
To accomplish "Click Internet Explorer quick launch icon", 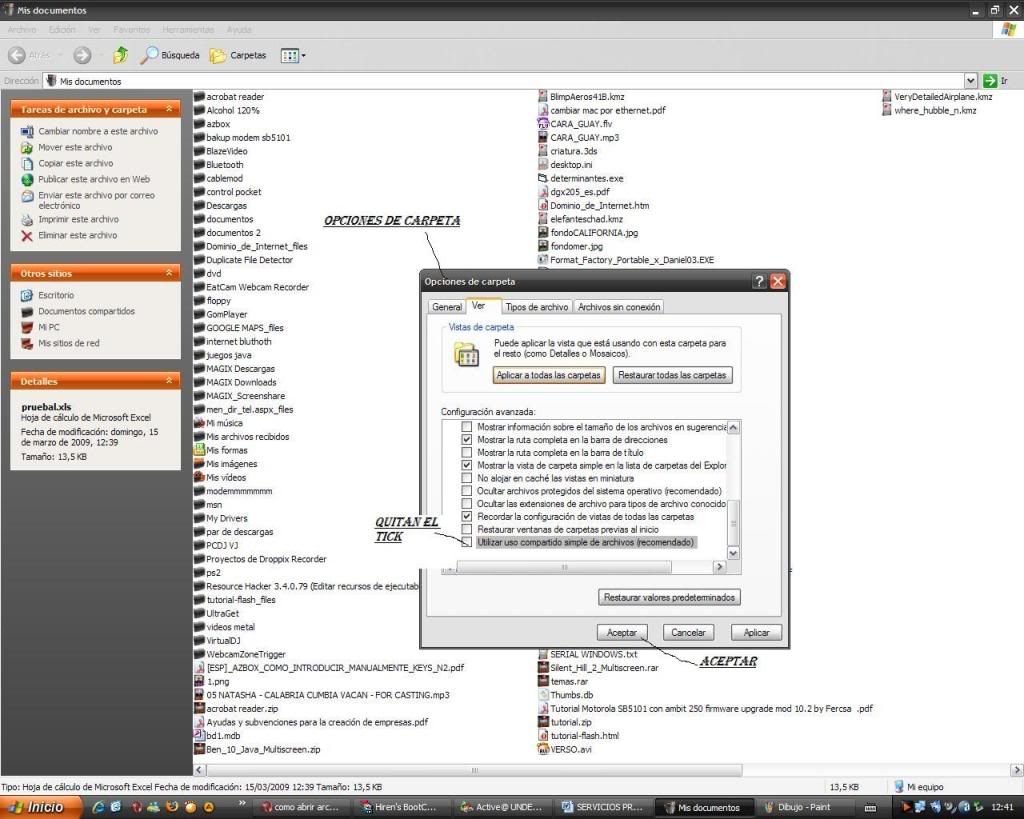I will [99, 807].
